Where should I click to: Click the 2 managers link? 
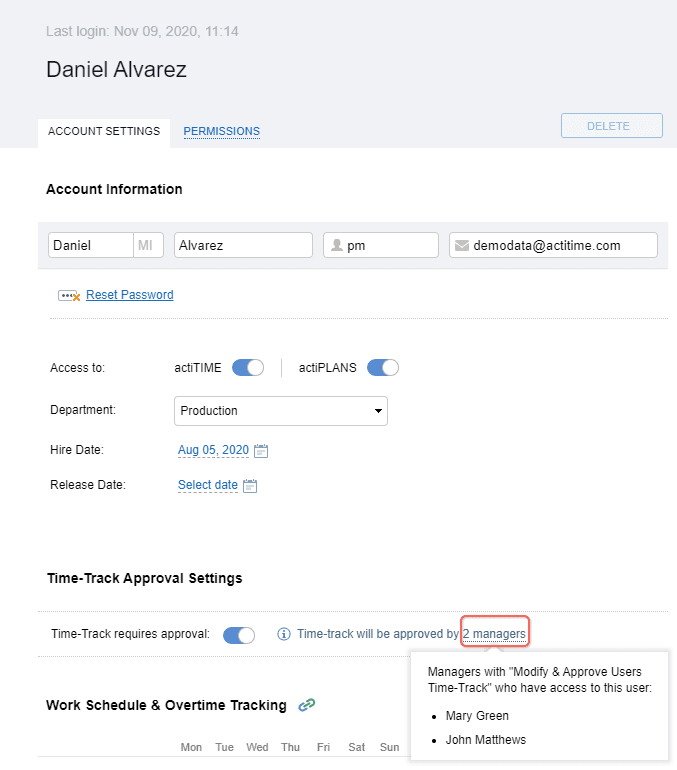(494, 634)
